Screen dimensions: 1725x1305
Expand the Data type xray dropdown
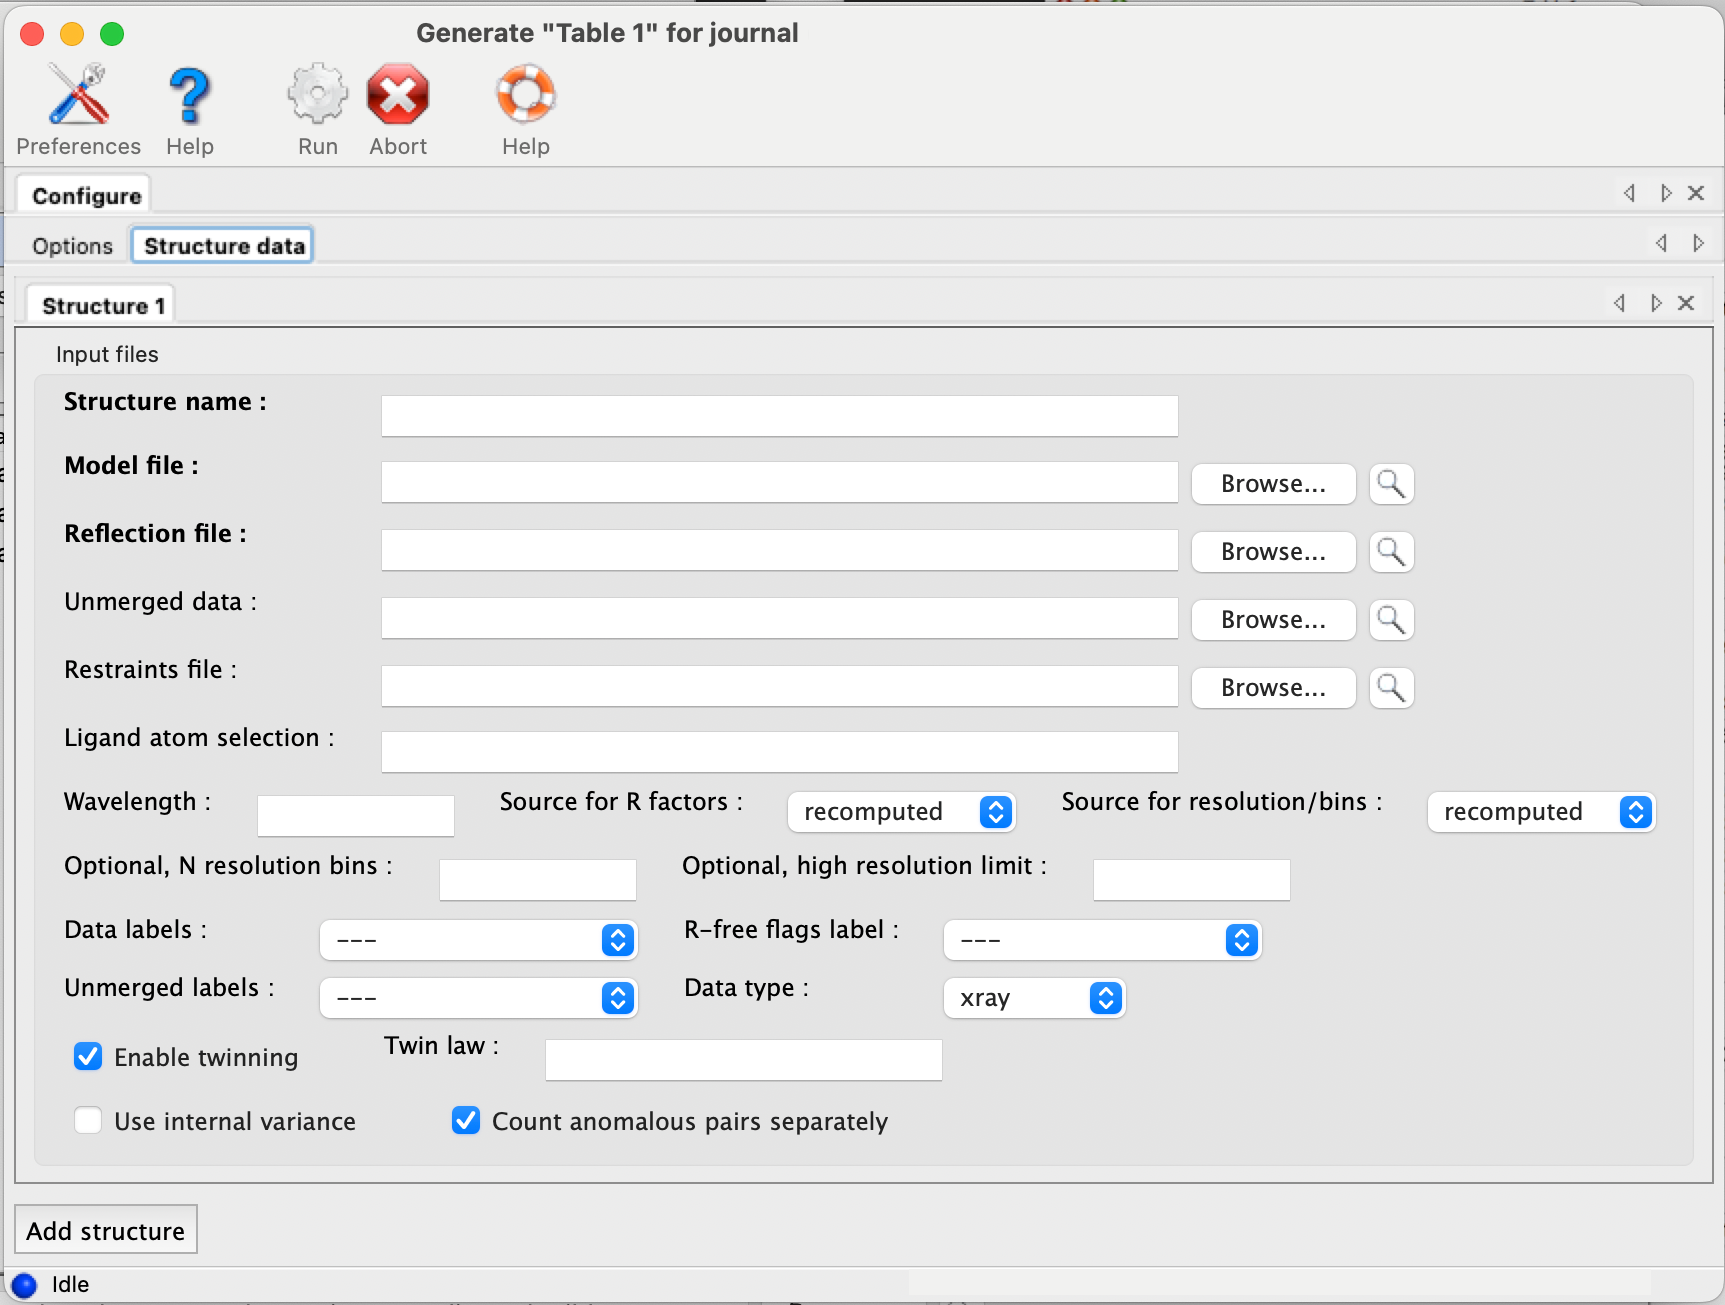click(x=1034, y=998)
